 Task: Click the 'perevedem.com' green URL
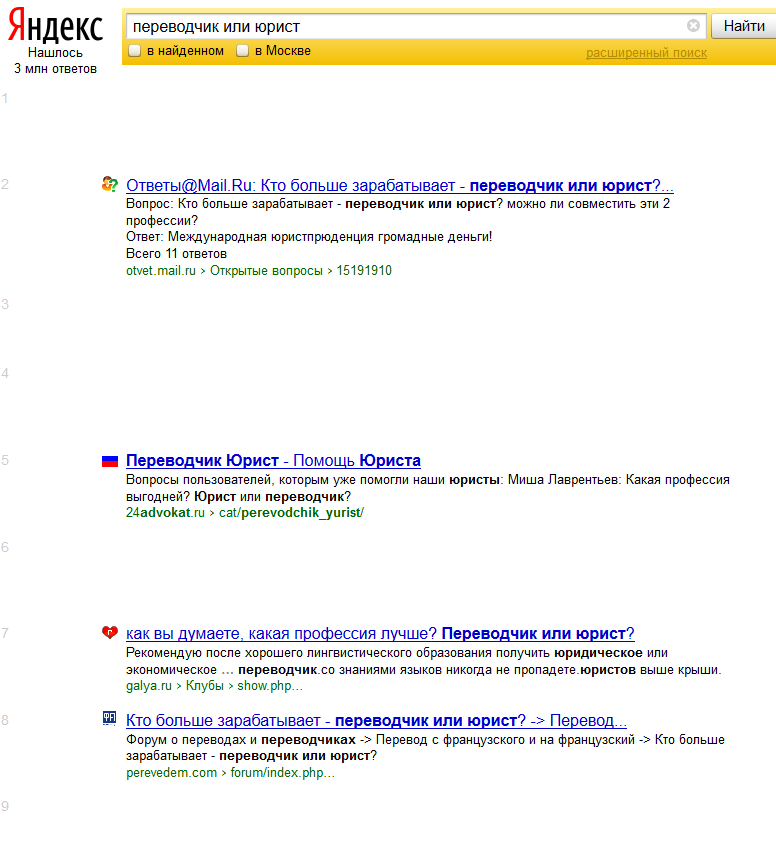click(171, 772)
